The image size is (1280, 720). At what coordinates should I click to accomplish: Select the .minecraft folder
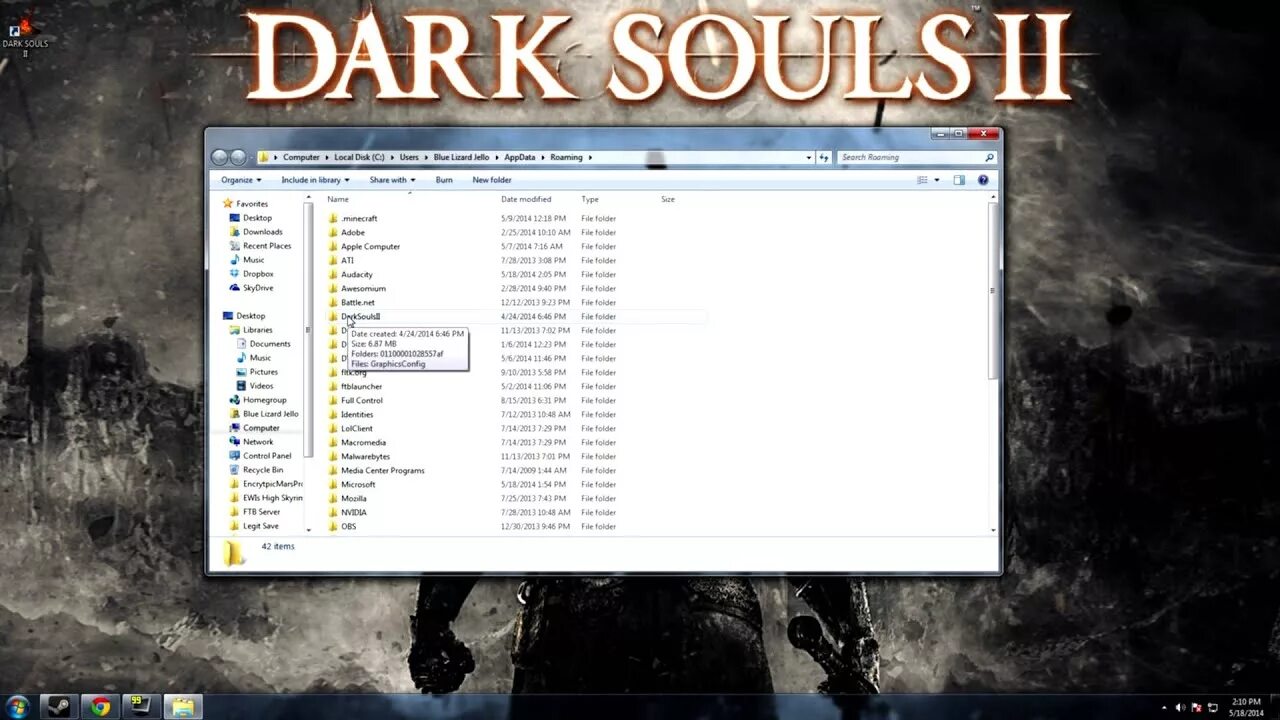click(x=359, y=218)
